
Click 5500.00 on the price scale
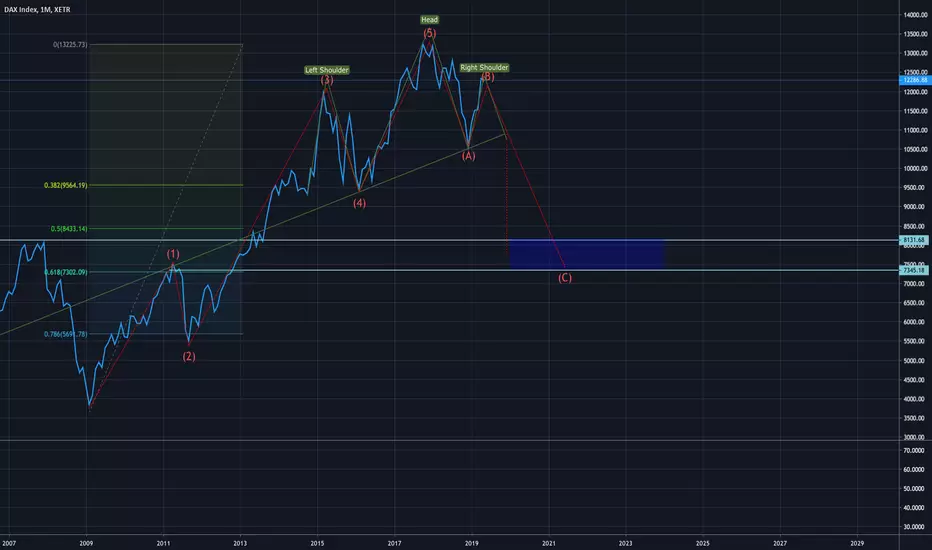(x=915, y=341)
